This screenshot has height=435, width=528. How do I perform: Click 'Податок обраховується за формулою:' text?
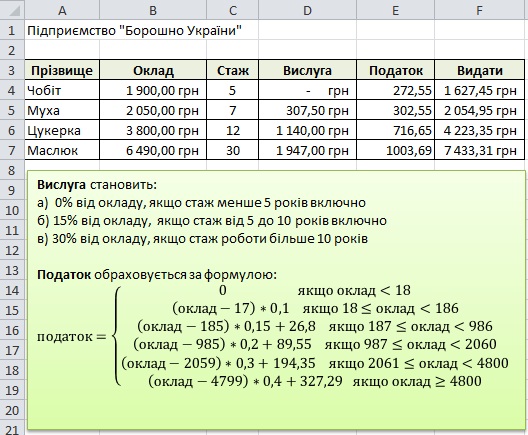(x=157, y=275)
